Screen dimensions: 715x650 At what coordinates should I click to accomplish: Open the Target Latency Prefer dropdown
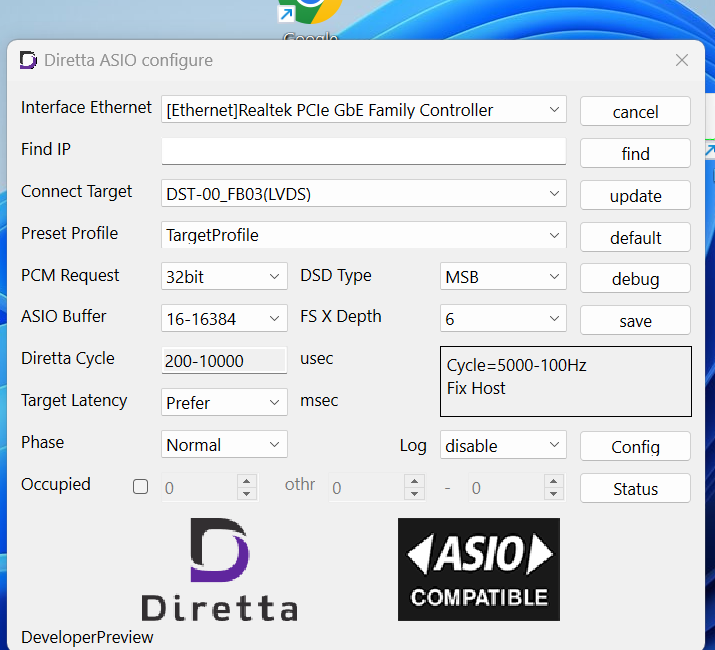pos(224,402)
